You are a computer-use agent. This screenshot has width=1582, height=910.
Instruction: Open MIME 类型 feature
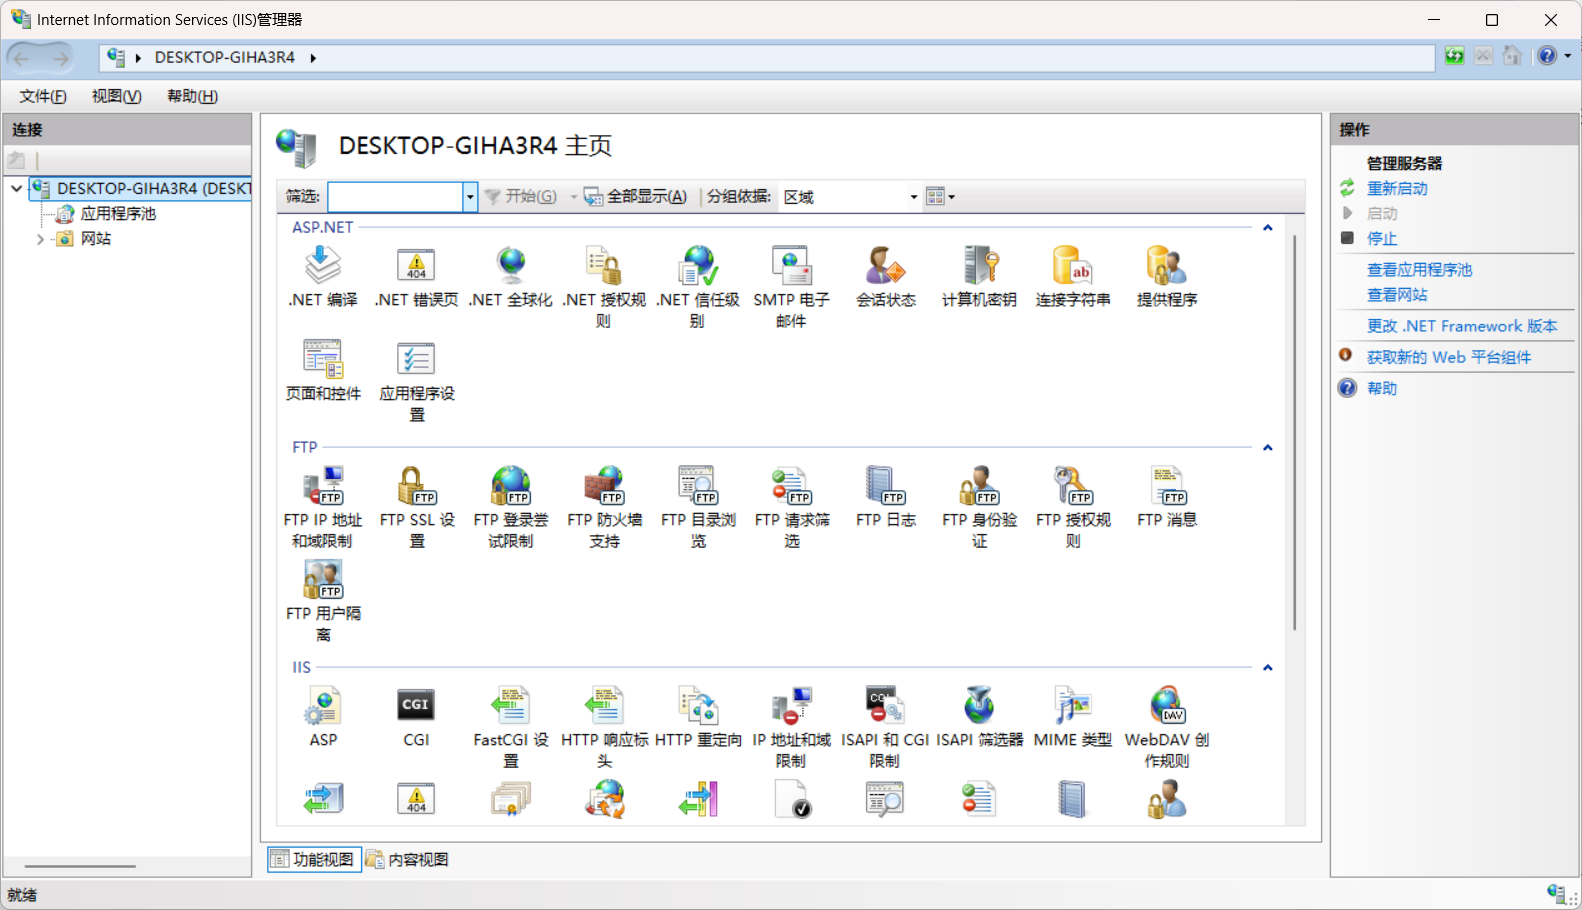(1073, 717)
